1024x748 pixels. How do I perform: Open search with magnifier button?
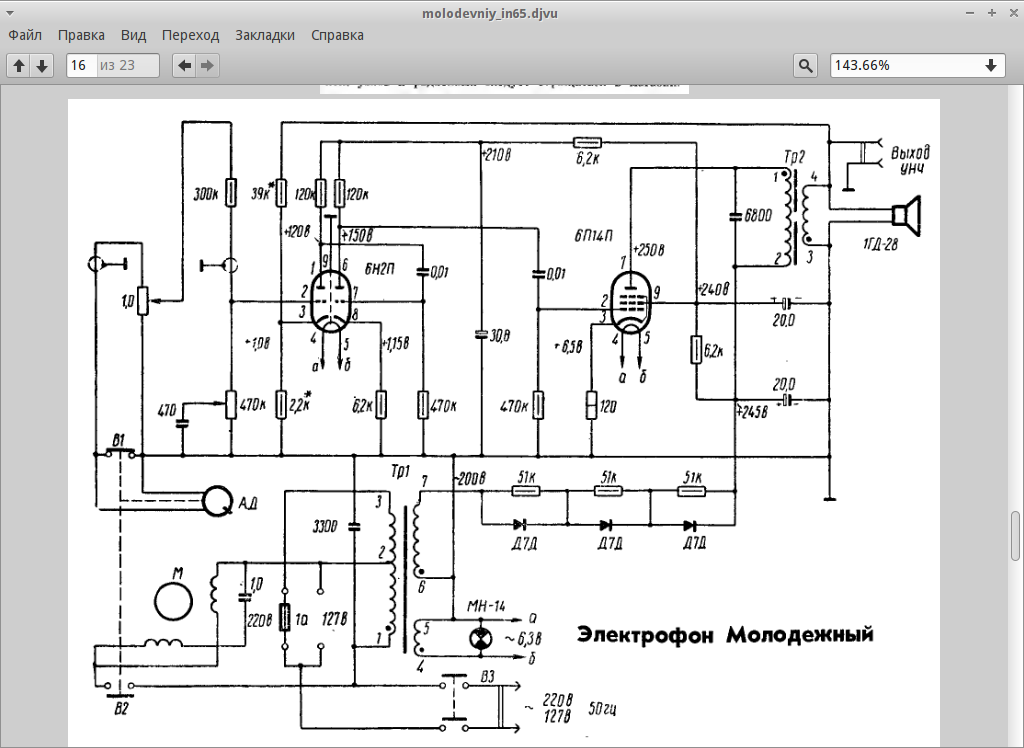[806, 65]
